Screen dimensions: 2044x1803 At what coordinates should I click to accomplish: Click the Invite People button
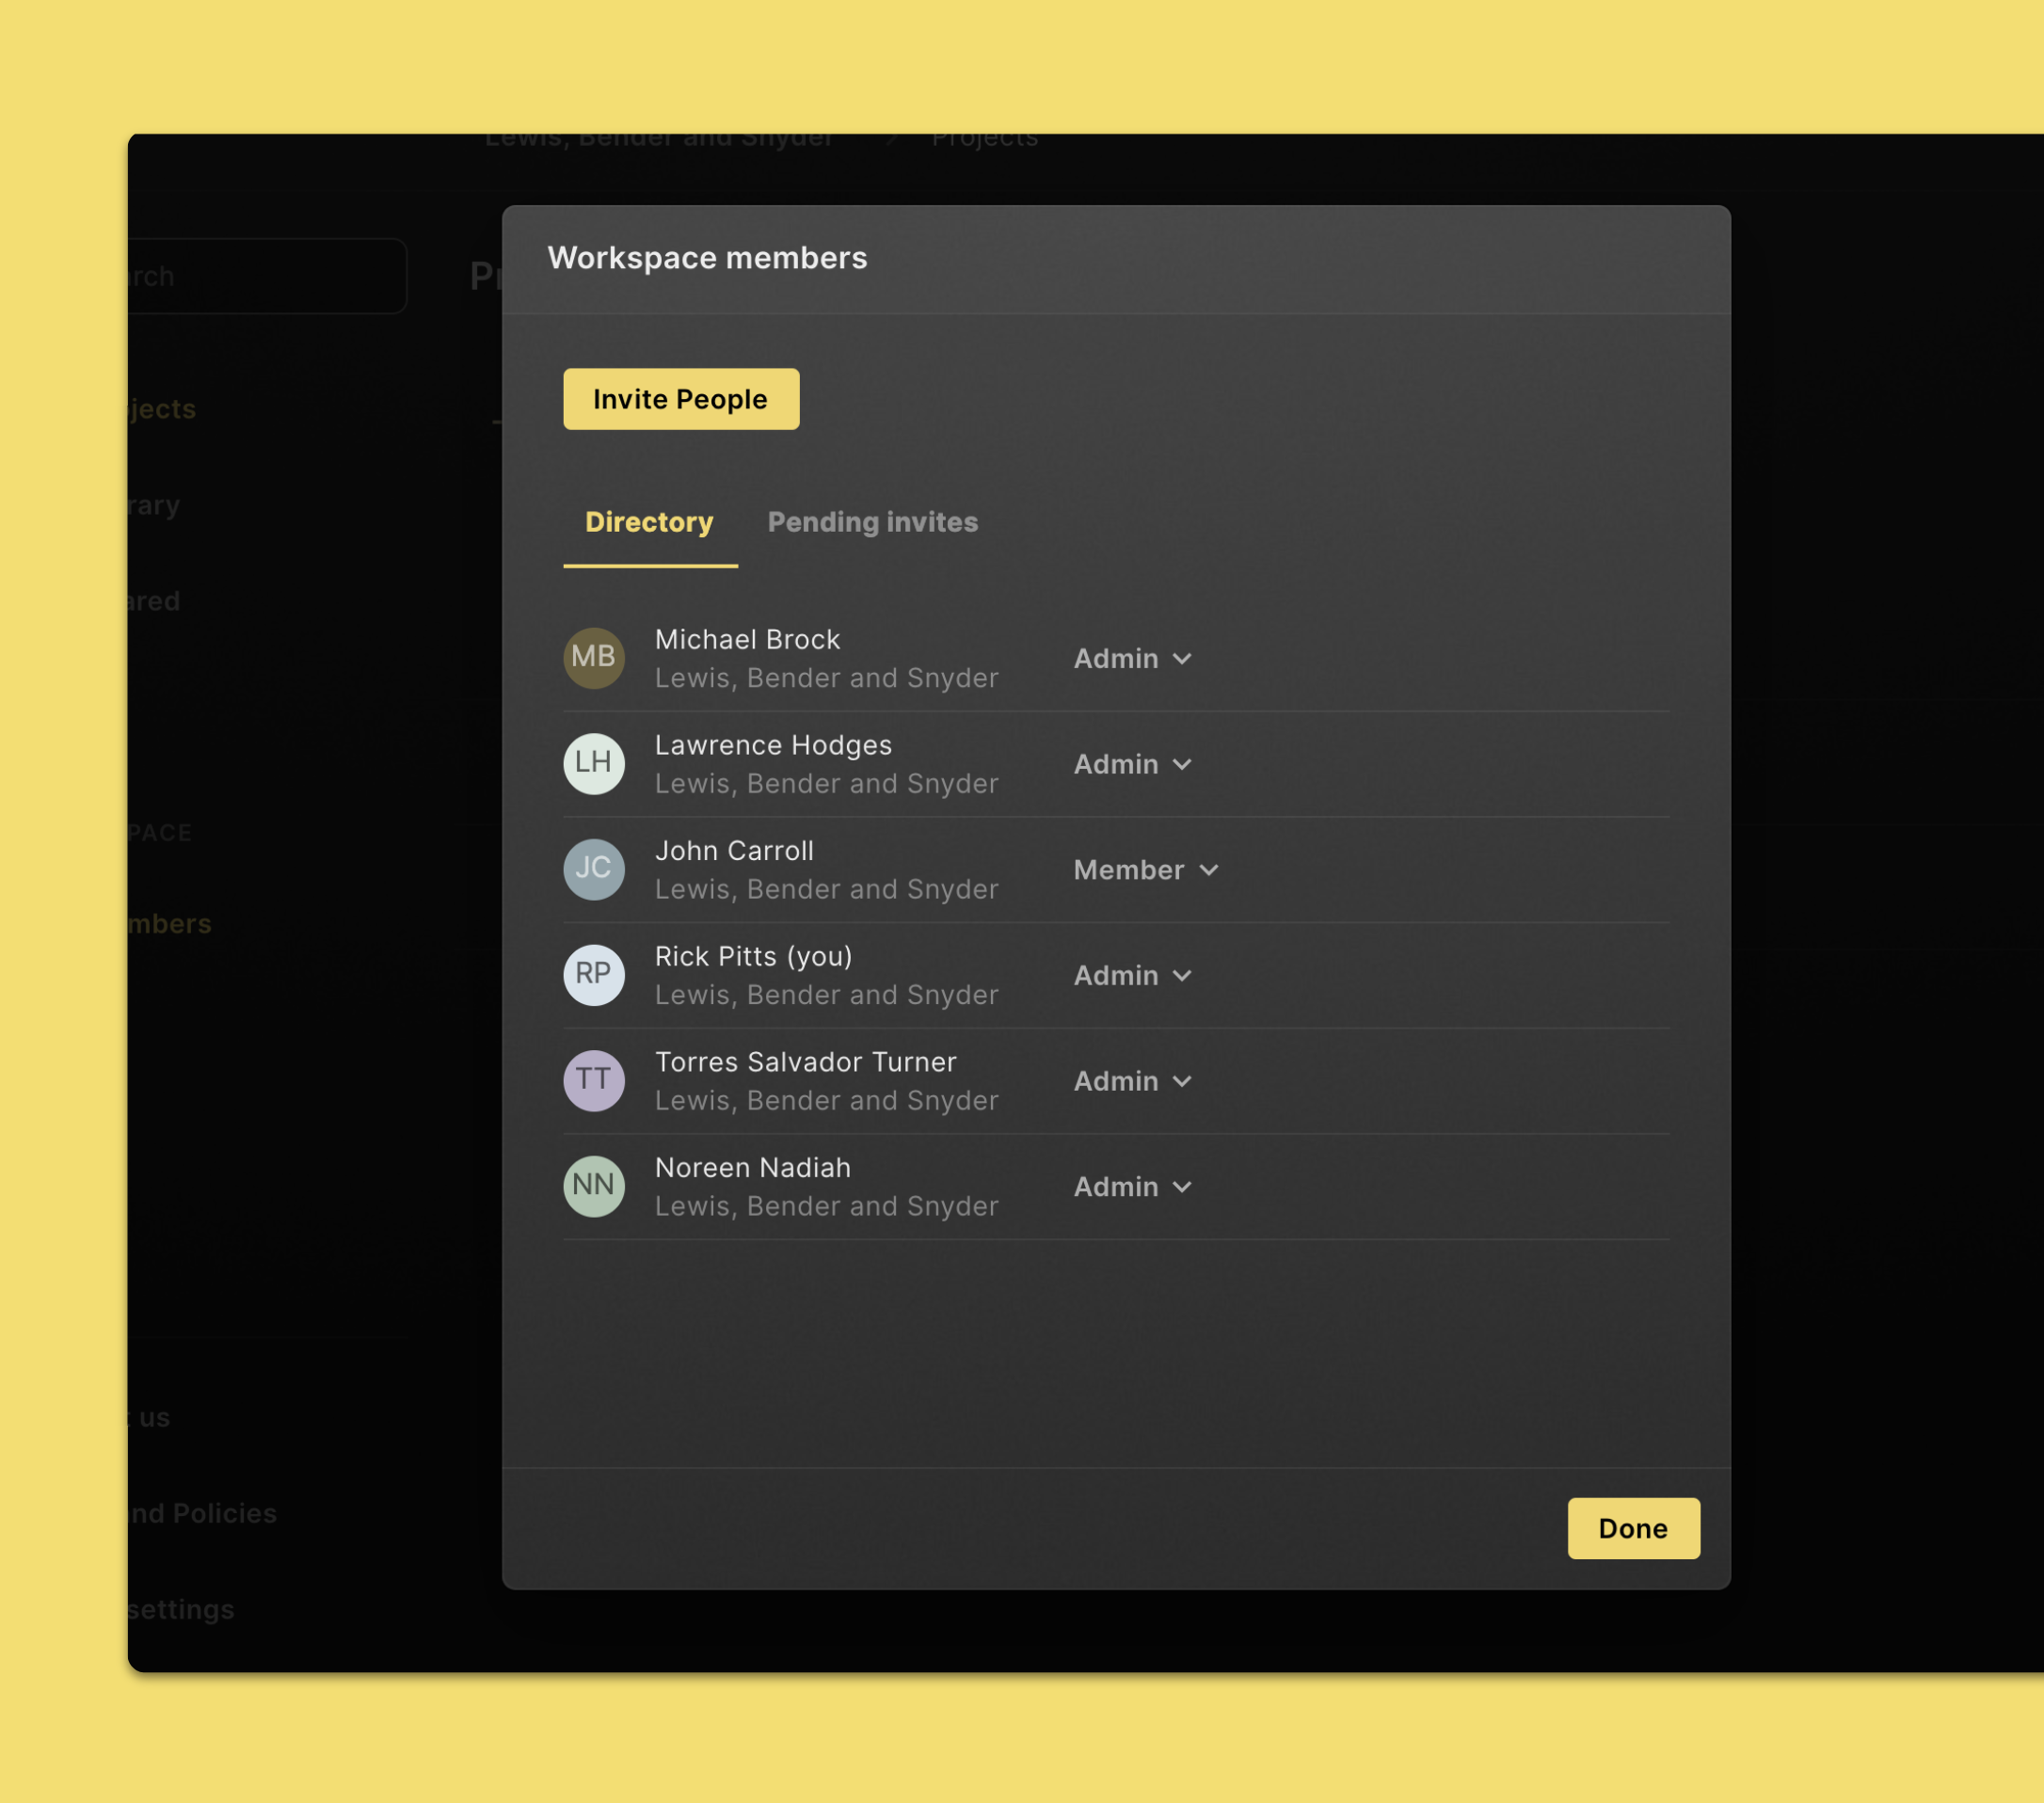click(x=681, y=399)
